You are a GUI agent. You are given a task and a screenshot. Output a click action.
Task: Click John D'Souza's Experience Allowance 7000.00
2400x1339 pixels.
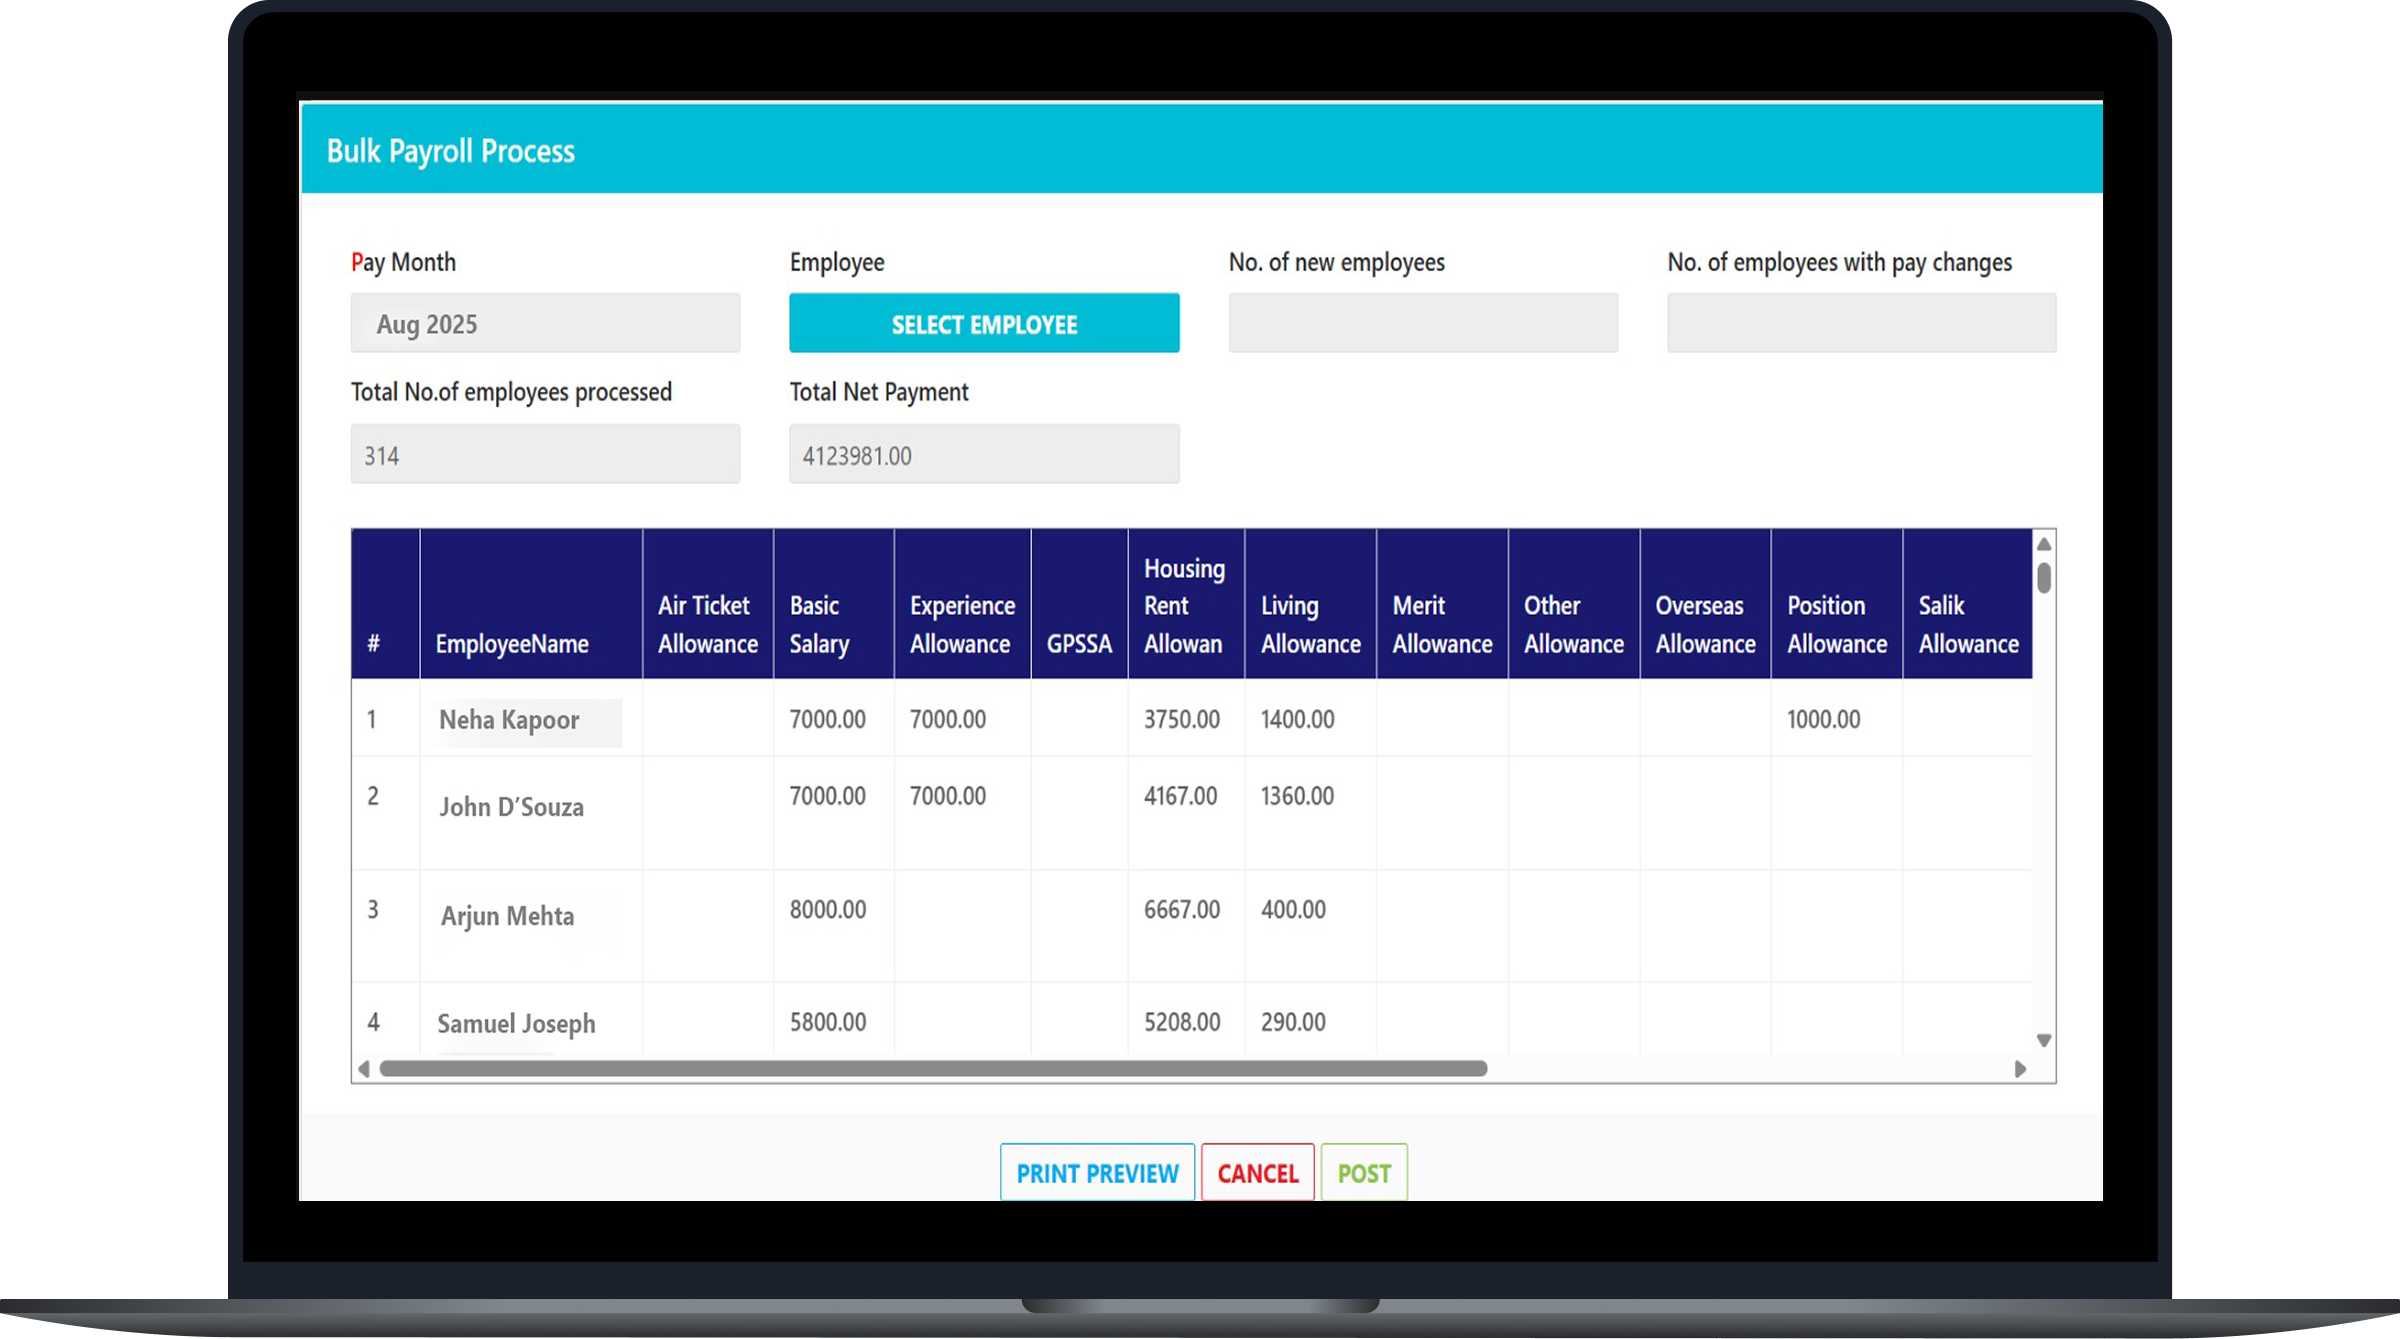(948, 796)
